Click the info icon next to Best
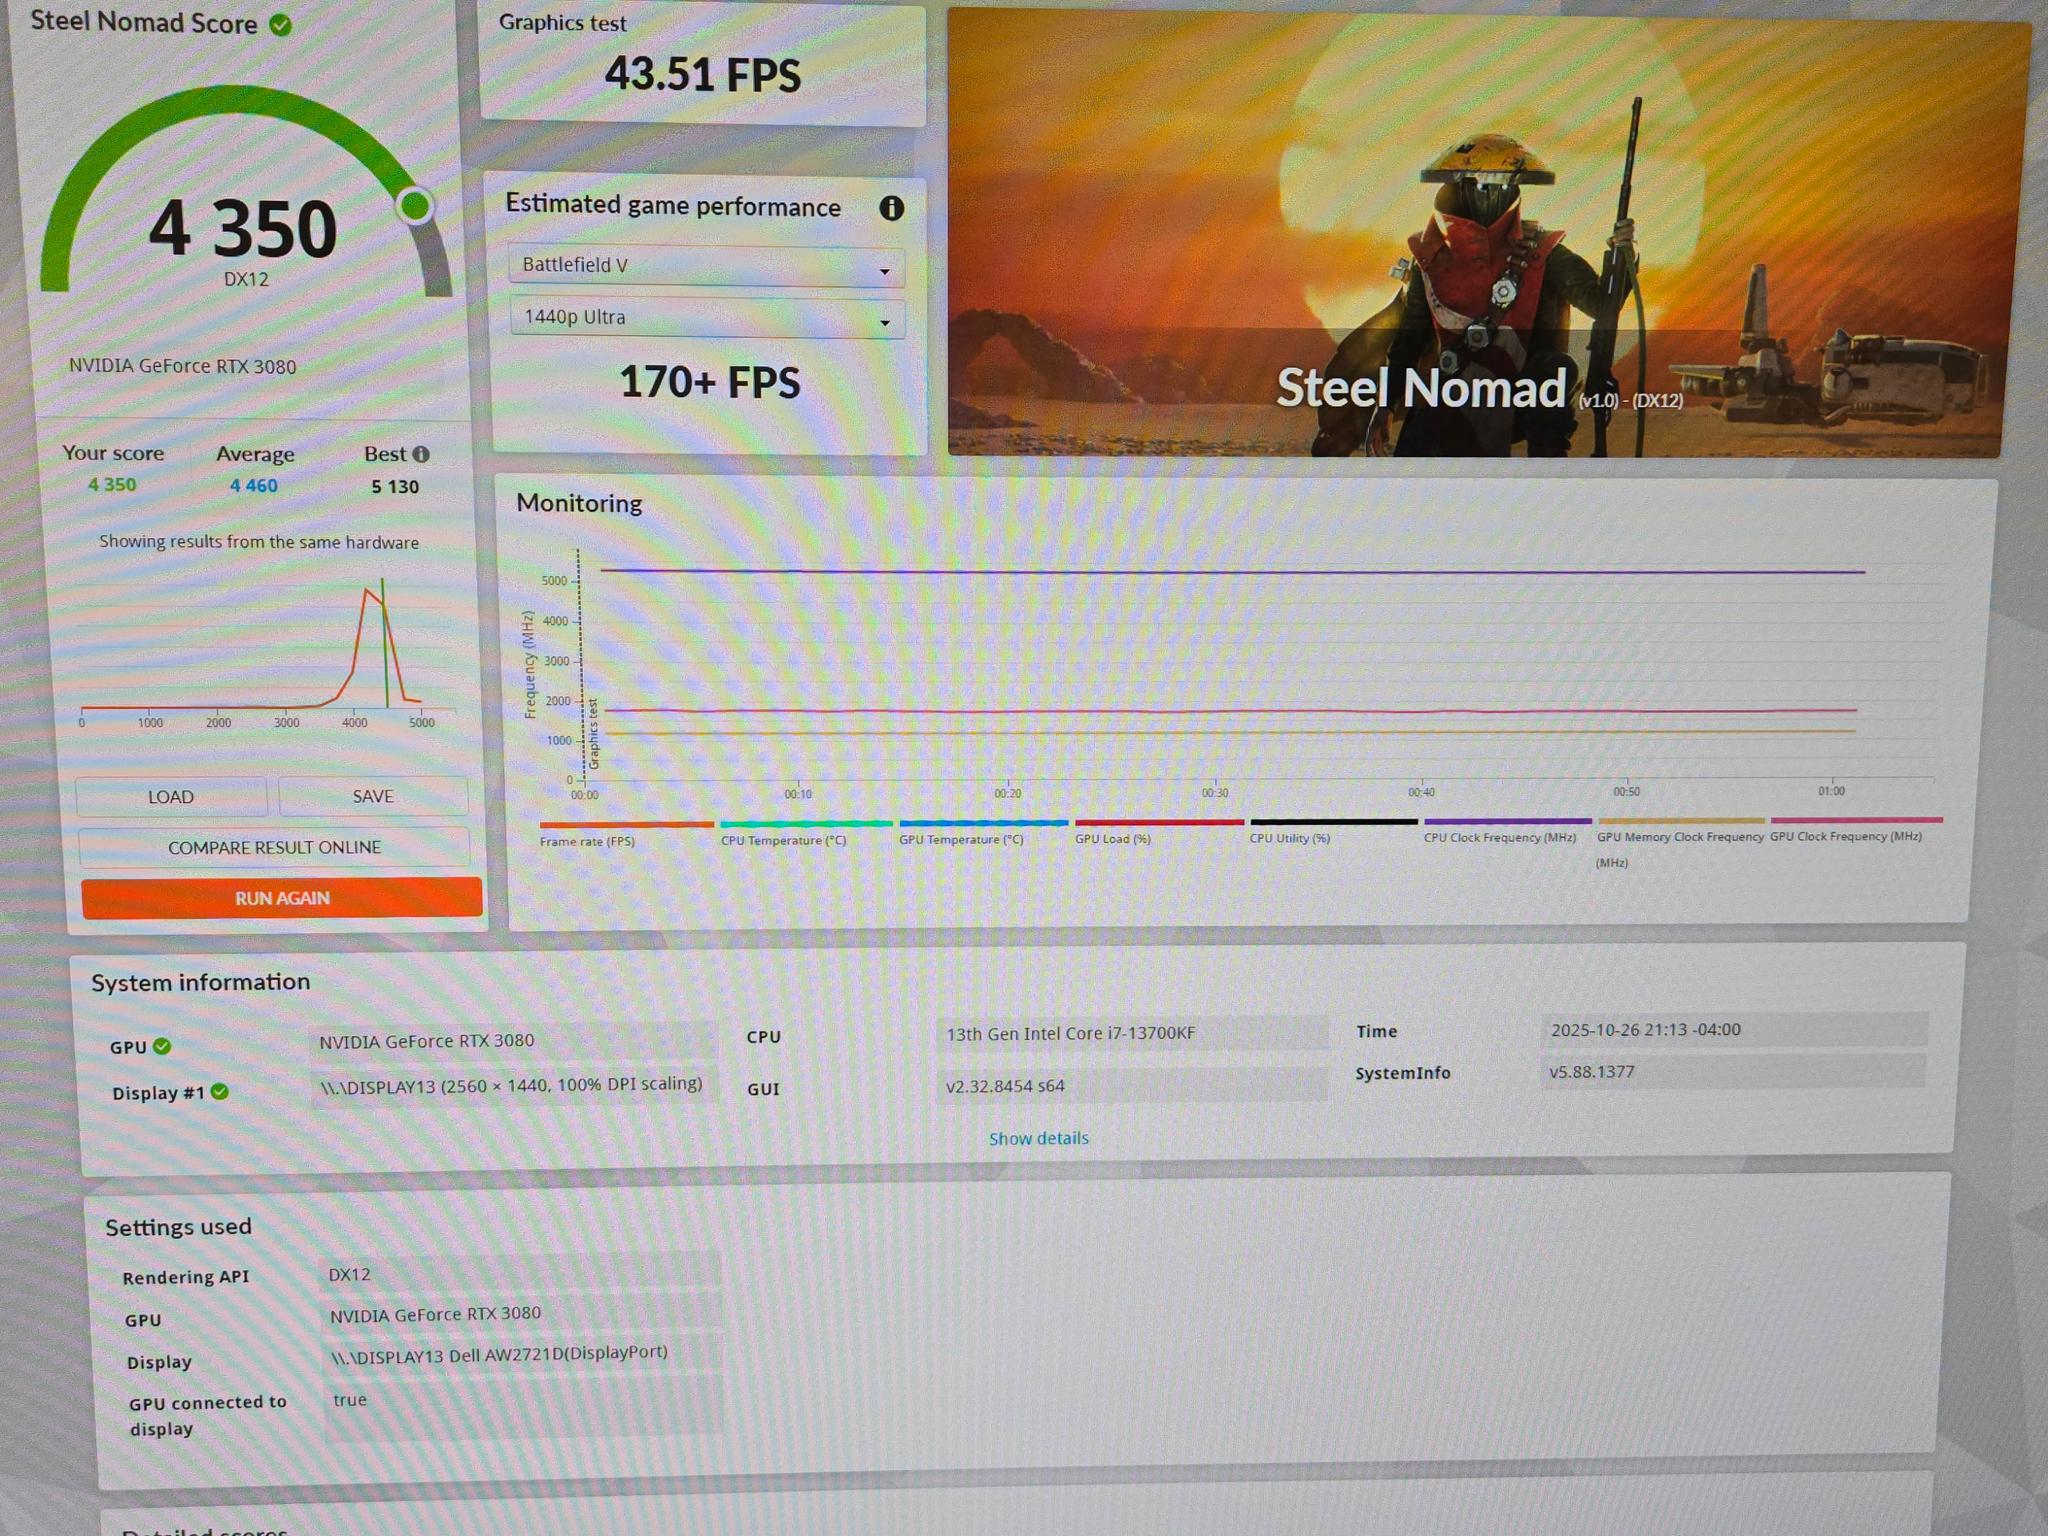Screen dimensions: 2048x1536 pos(421,454)
